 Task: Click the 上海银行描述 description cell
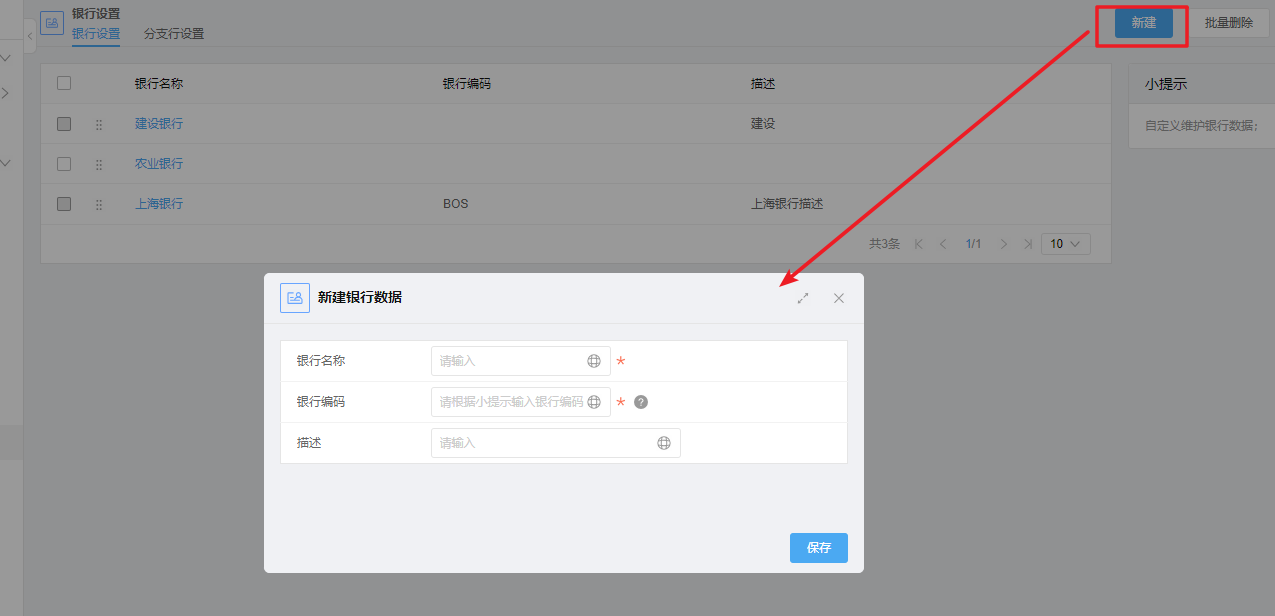787,204
